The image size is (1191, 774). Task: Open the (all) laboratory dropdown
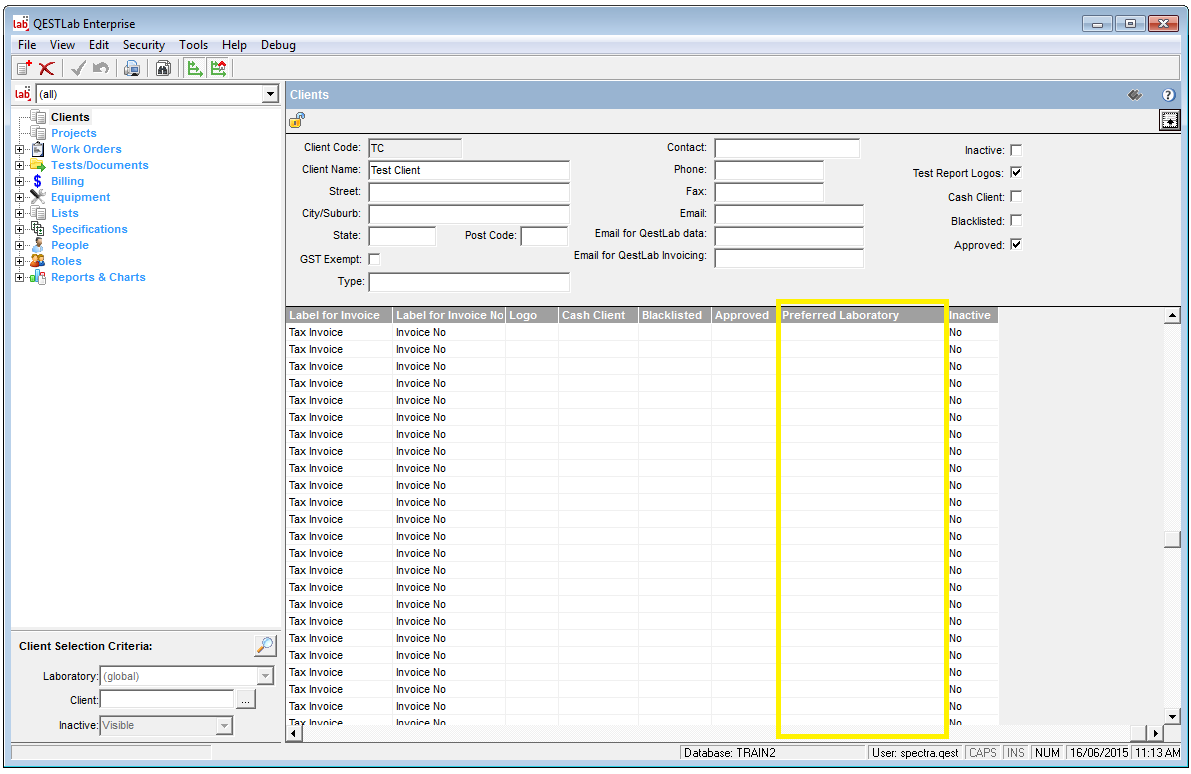(269, 94)
